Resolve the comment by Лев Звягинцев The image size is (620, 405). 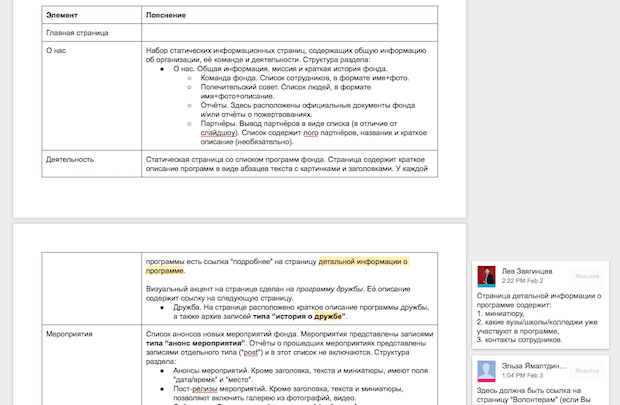coord(587,276)
